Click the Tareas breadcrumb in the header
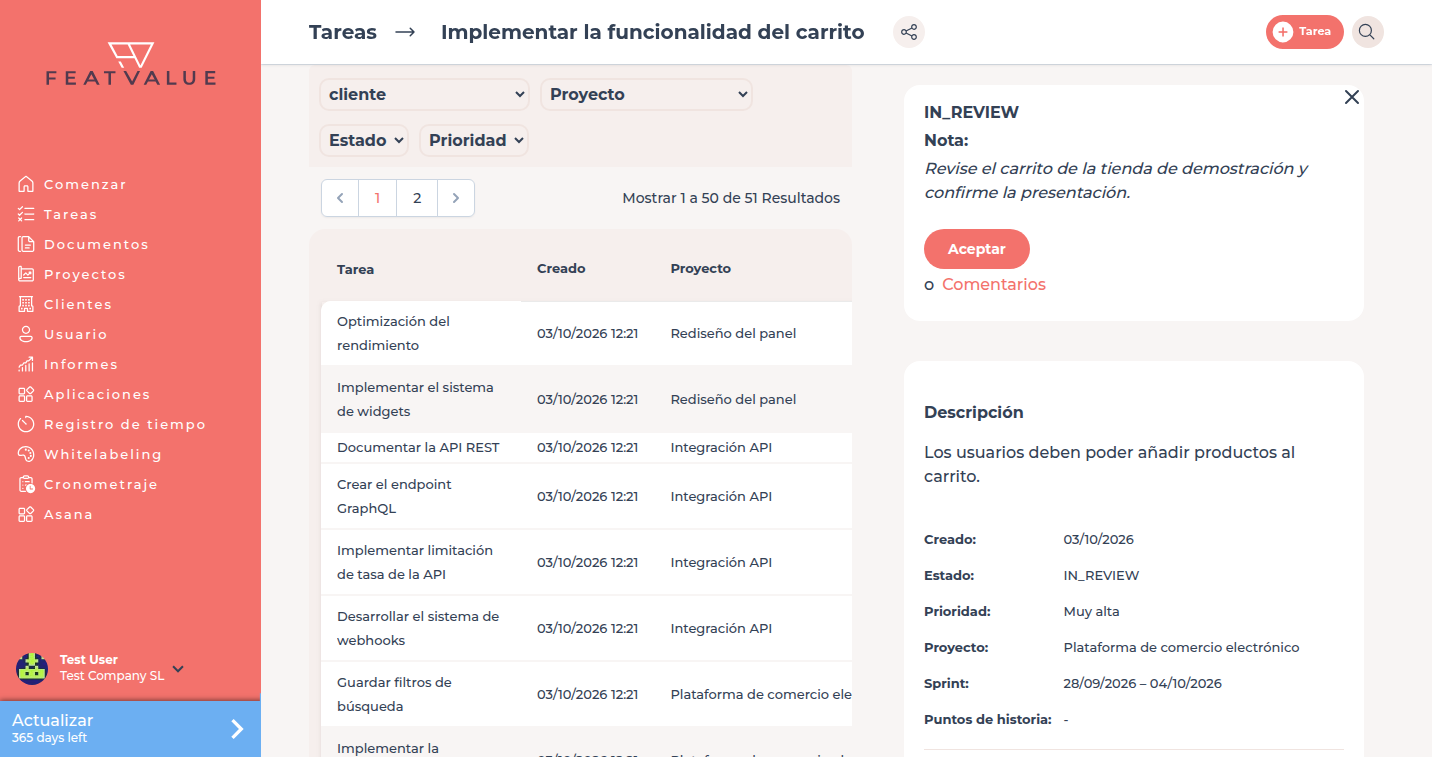 (343, 32)
